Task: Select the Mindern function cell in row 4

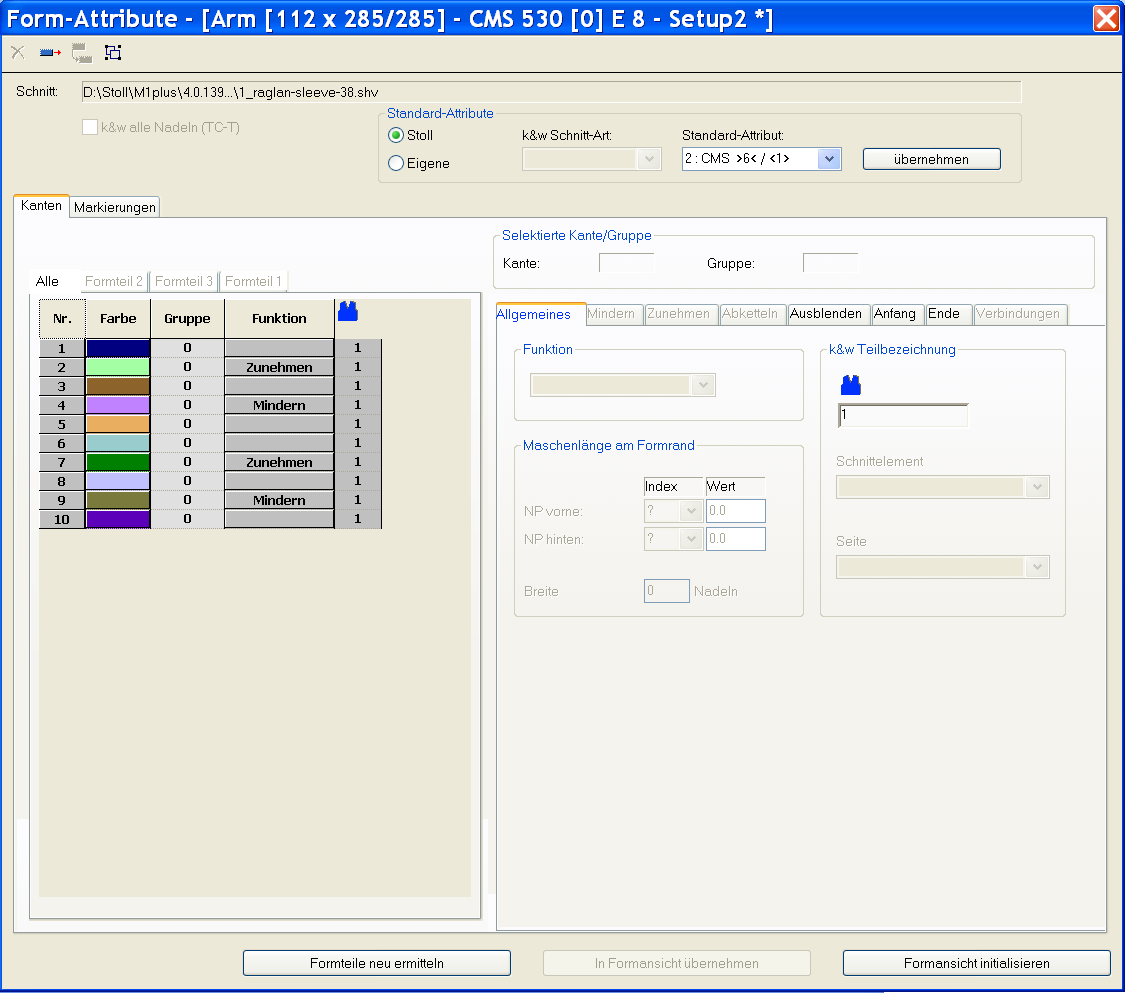Action: click(279, 405)
